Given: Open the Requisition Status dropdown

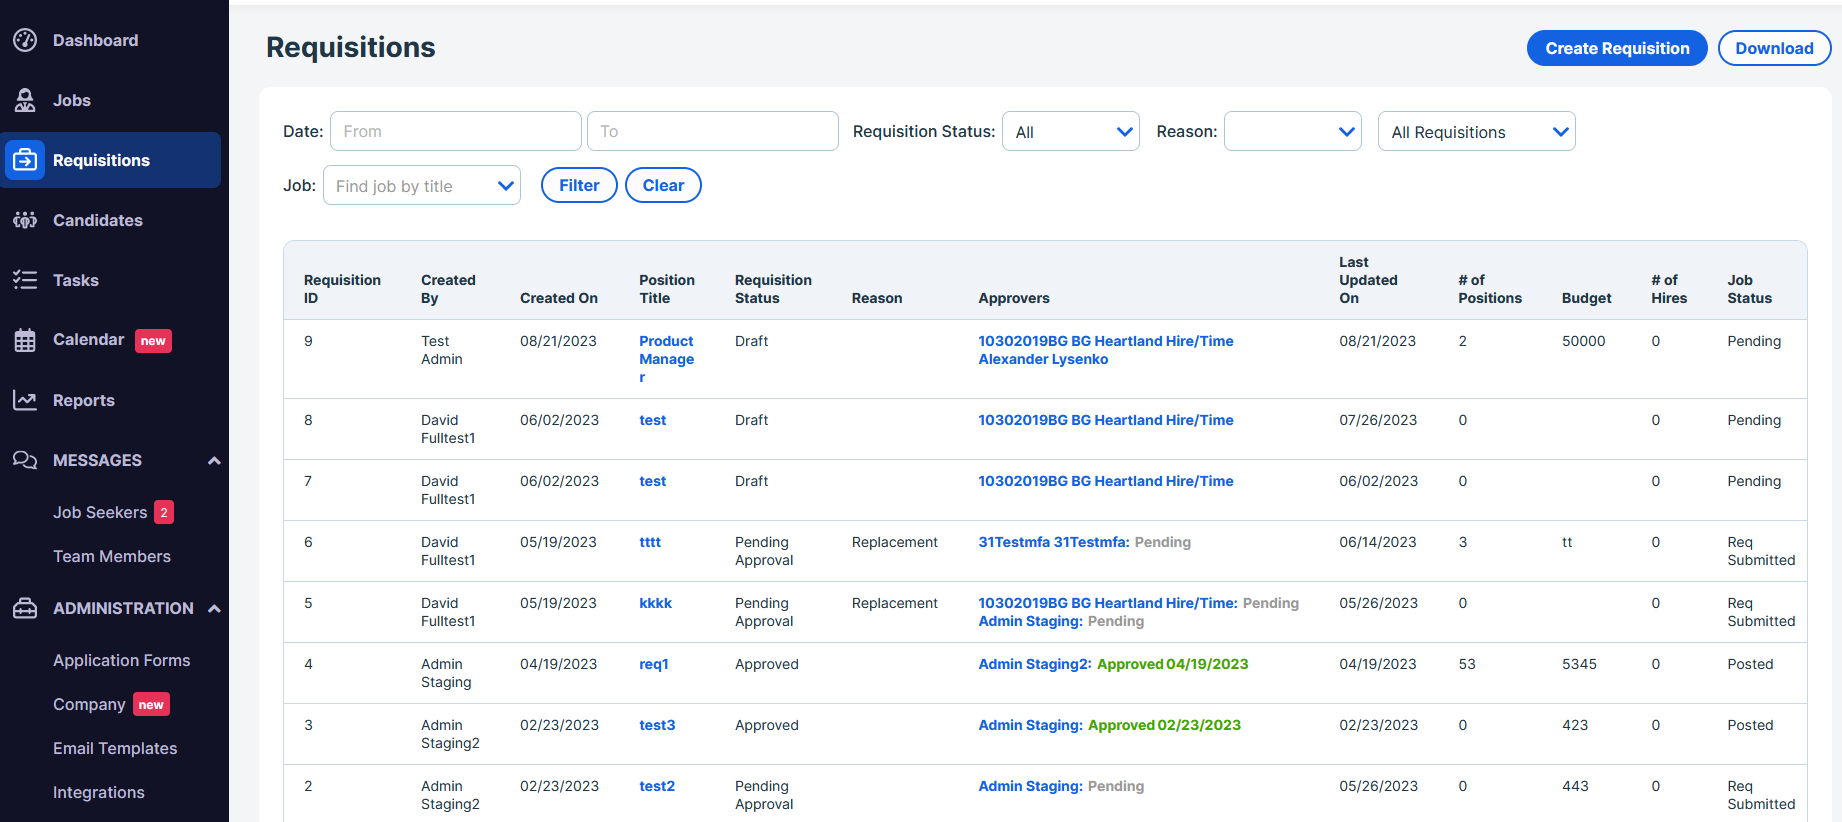Looking at the screenshot, I should click(1071, 131).
